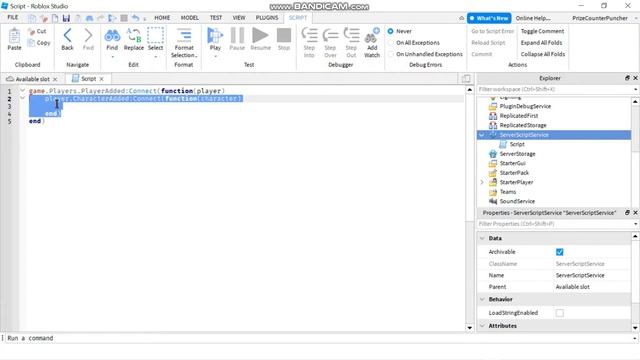Screen dimensions: 640x360
Task: Toggle the Archivable checkbox
Action: coord(560,252)
